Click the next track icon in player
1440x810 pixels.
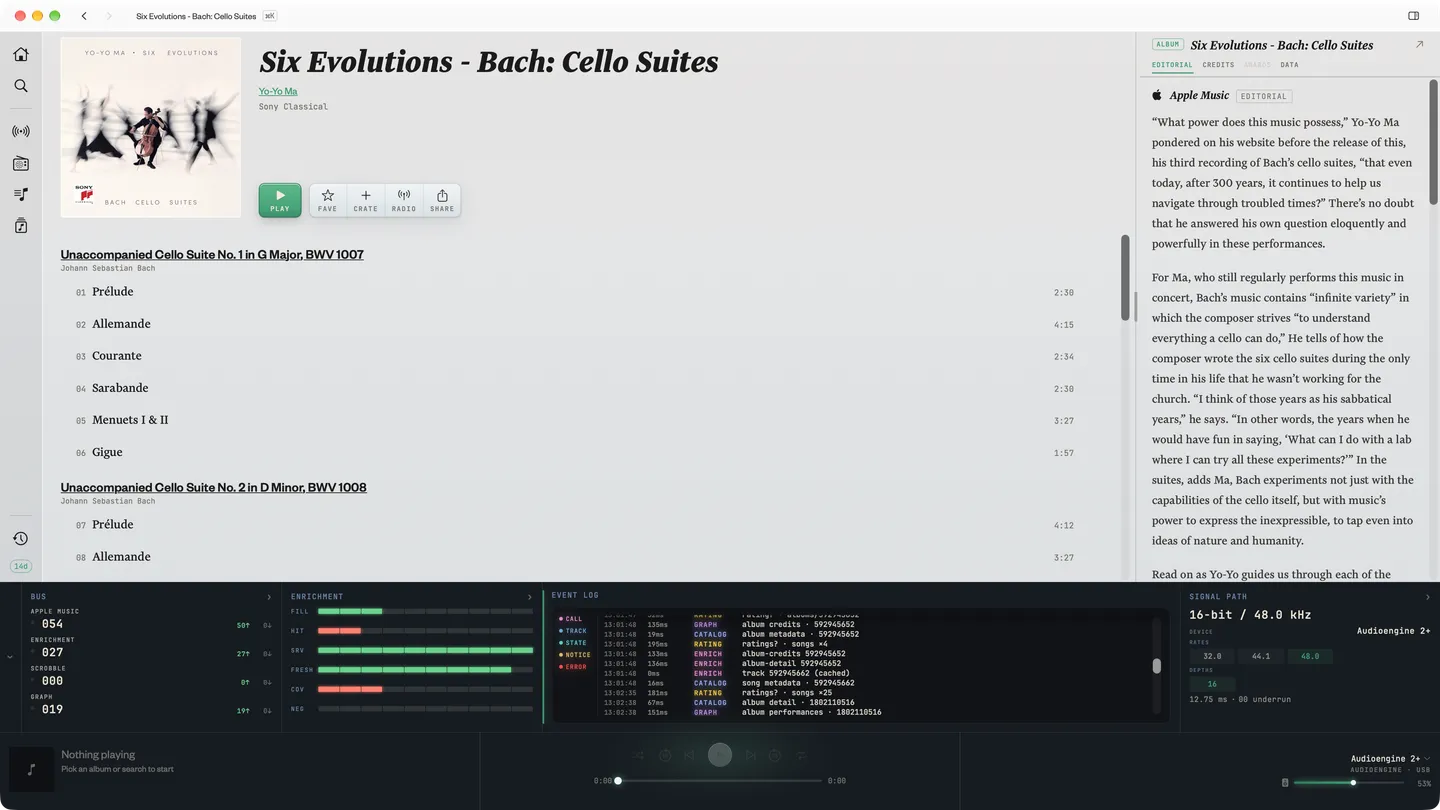pos(750,755)
